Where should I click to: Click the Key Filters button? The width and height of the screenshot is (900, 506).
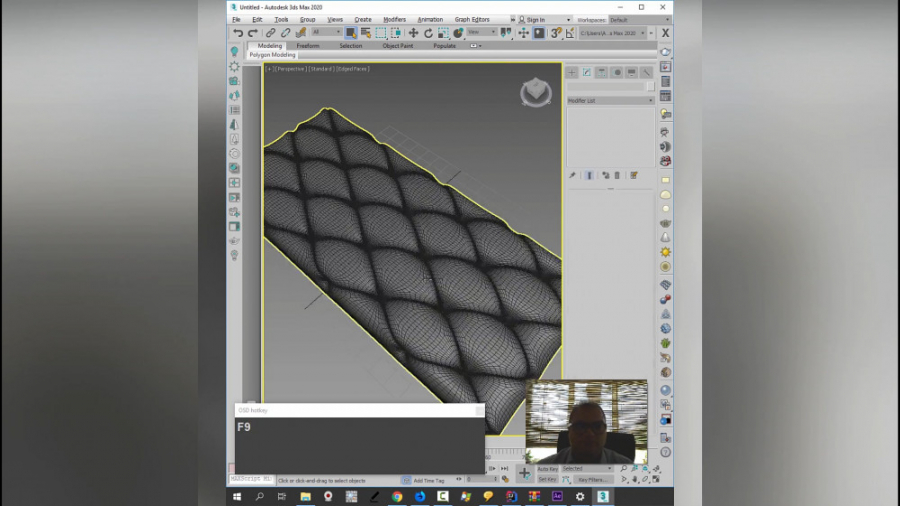point(592,480)
